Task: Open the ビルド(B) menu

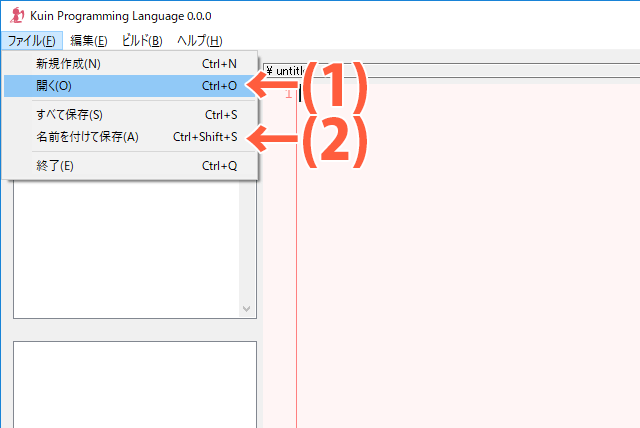Action: 142,41
